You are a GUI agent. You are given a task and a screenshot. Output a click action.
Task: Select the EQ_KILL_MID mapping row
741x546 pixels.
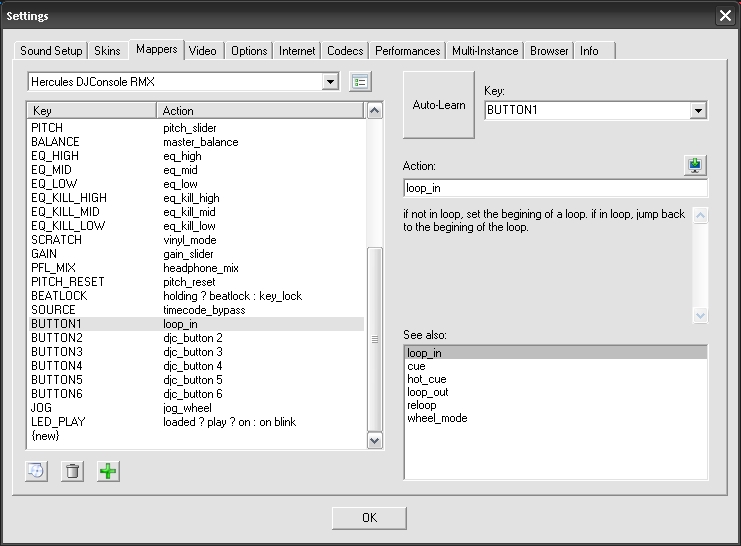pyautogui.click(x=196, y=212)
